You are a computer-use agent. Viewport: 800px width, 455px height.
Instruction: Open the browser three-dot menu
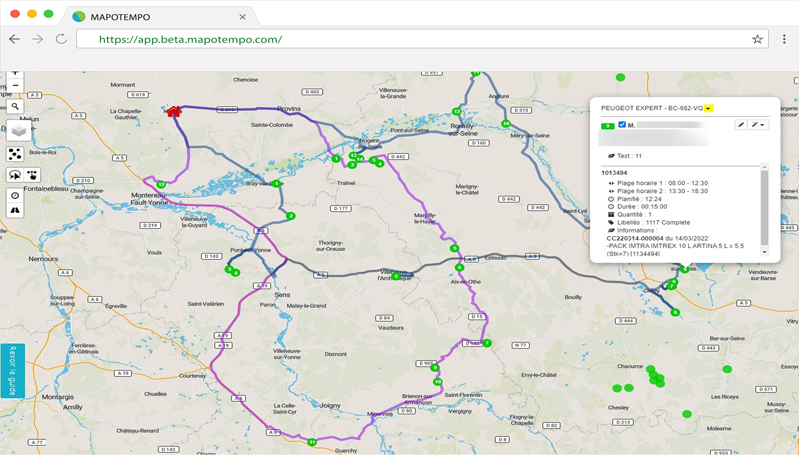[x=784, y=39]
